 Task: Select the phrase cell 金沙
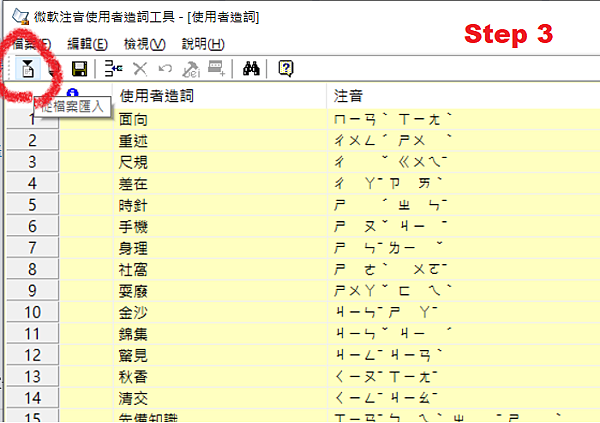coord(220,312)
